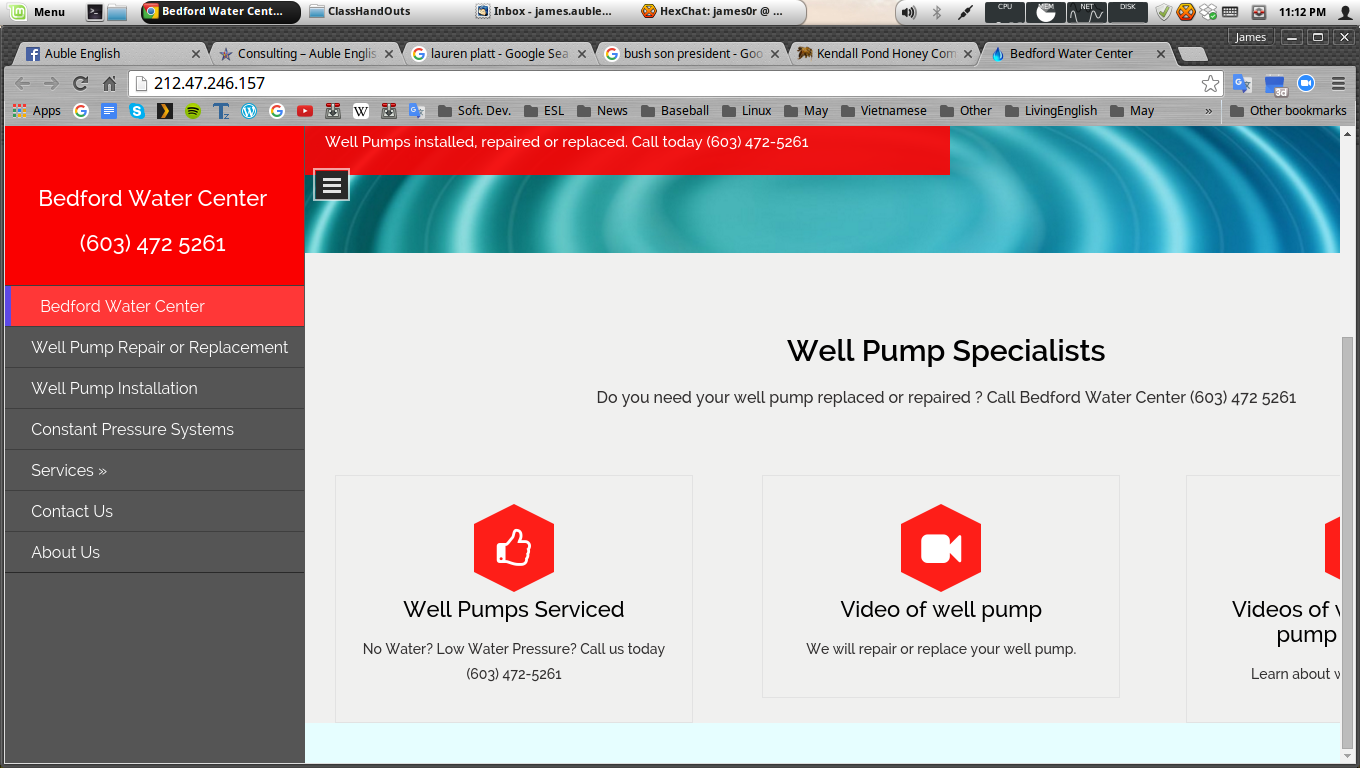Viewport: 1360px width, 768px height.
Task: Open the Zoom extension icon
Action: [1306, 83]
